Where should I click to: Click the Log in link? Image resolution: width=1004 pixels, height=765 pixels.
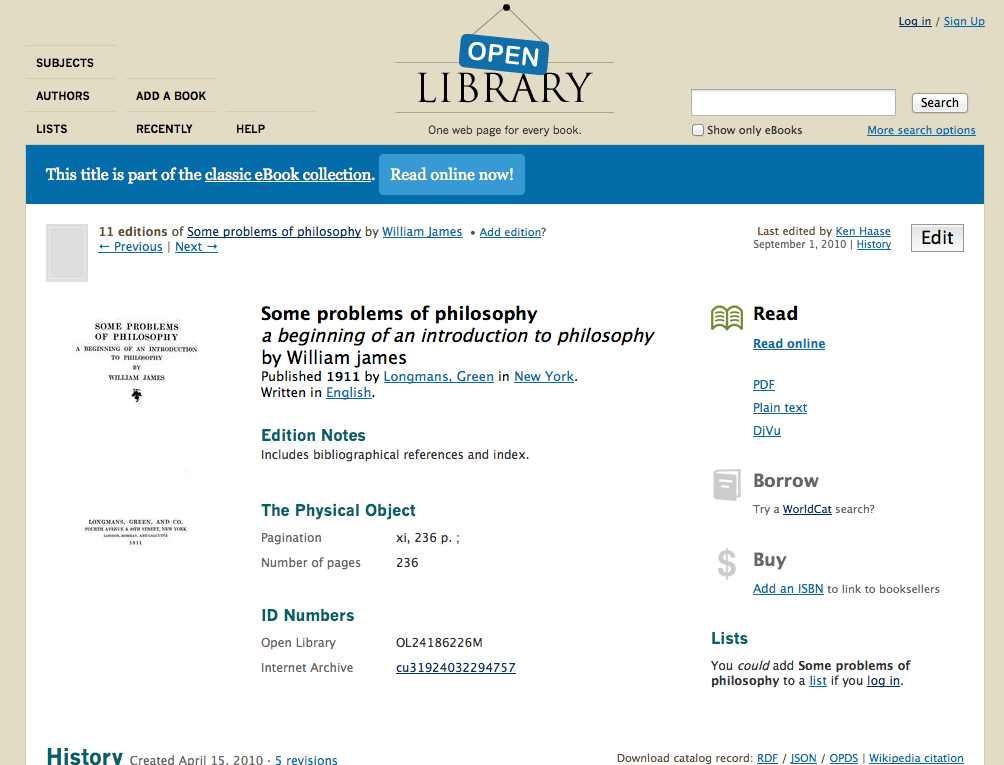pos(914,21)
